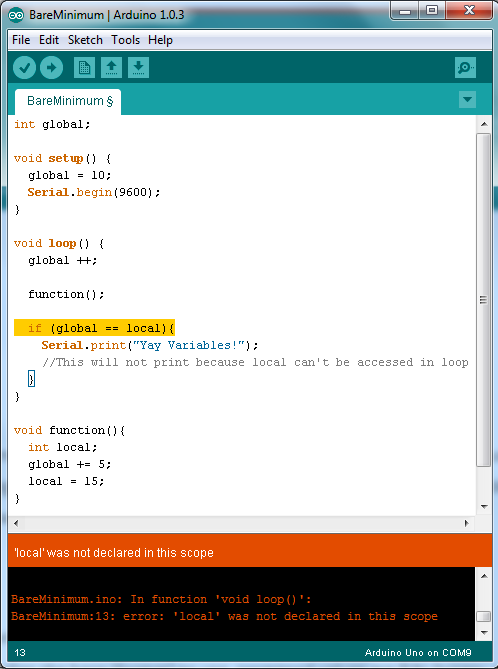Screen dimensions: 498x669
Task: Open a sketch with up-arrow icon
Action: (x=111, y=67)
